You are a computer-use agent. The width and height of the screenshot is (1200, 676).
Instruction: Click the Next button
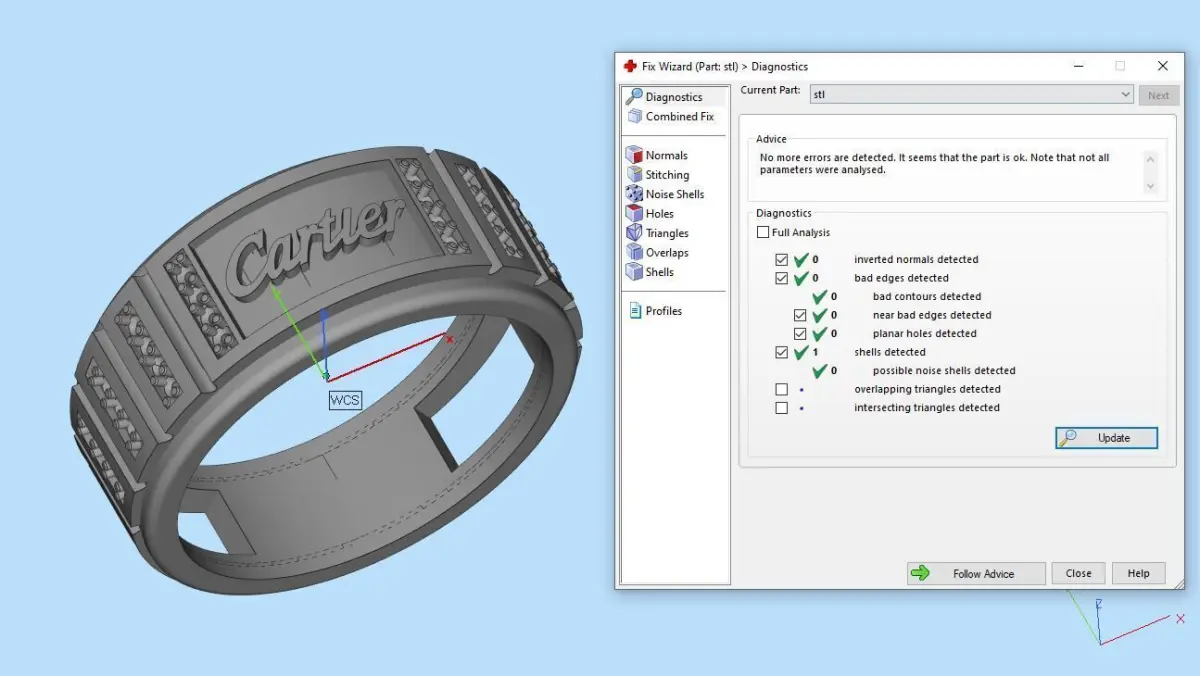1158,95
